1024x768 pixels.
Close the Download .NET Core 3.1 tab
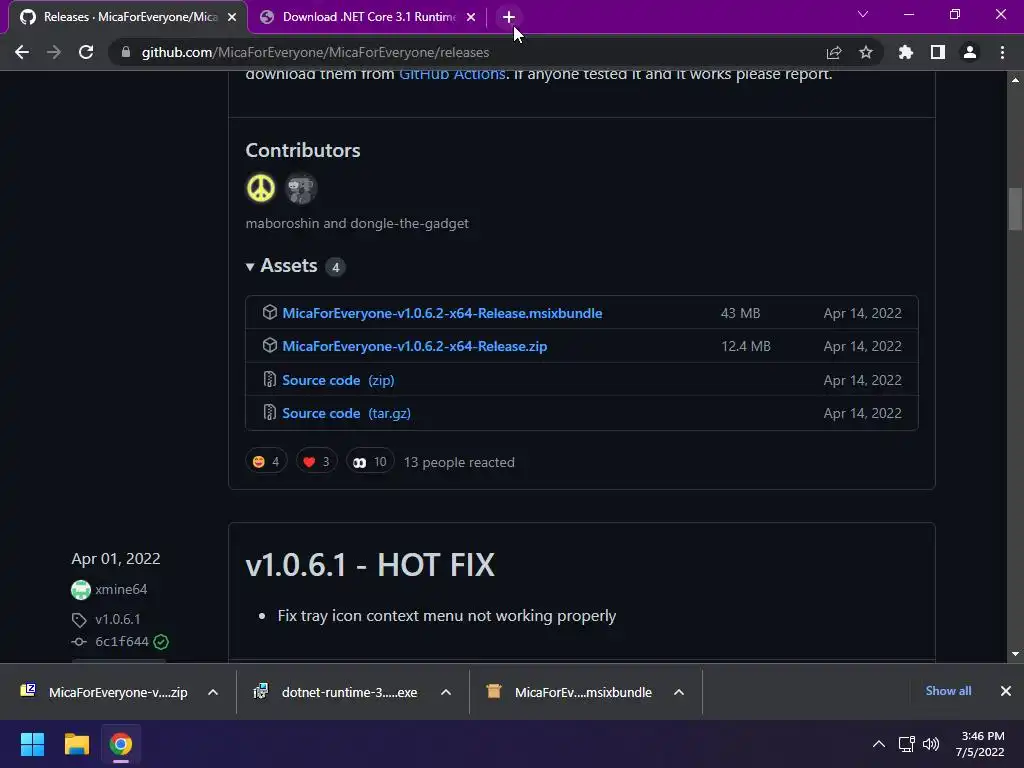point(471,17)
